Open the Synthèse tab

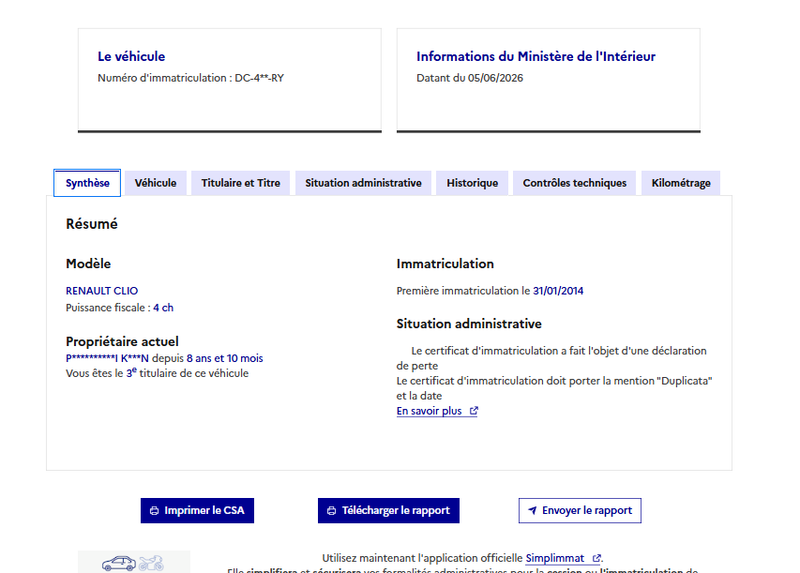[87, 183]
